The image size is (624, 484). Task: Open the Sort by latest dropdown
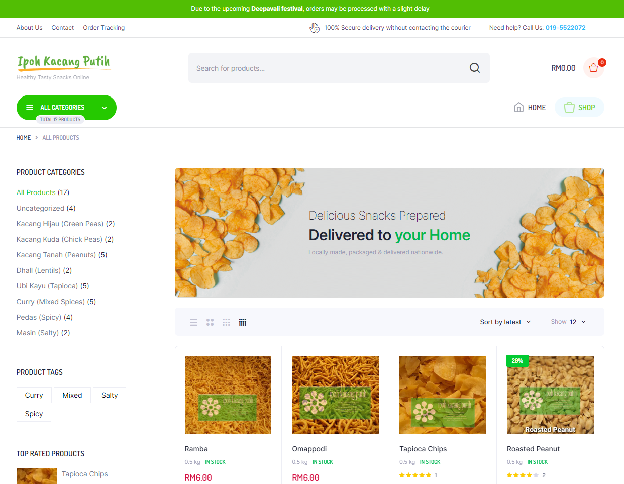pos(505,322)
